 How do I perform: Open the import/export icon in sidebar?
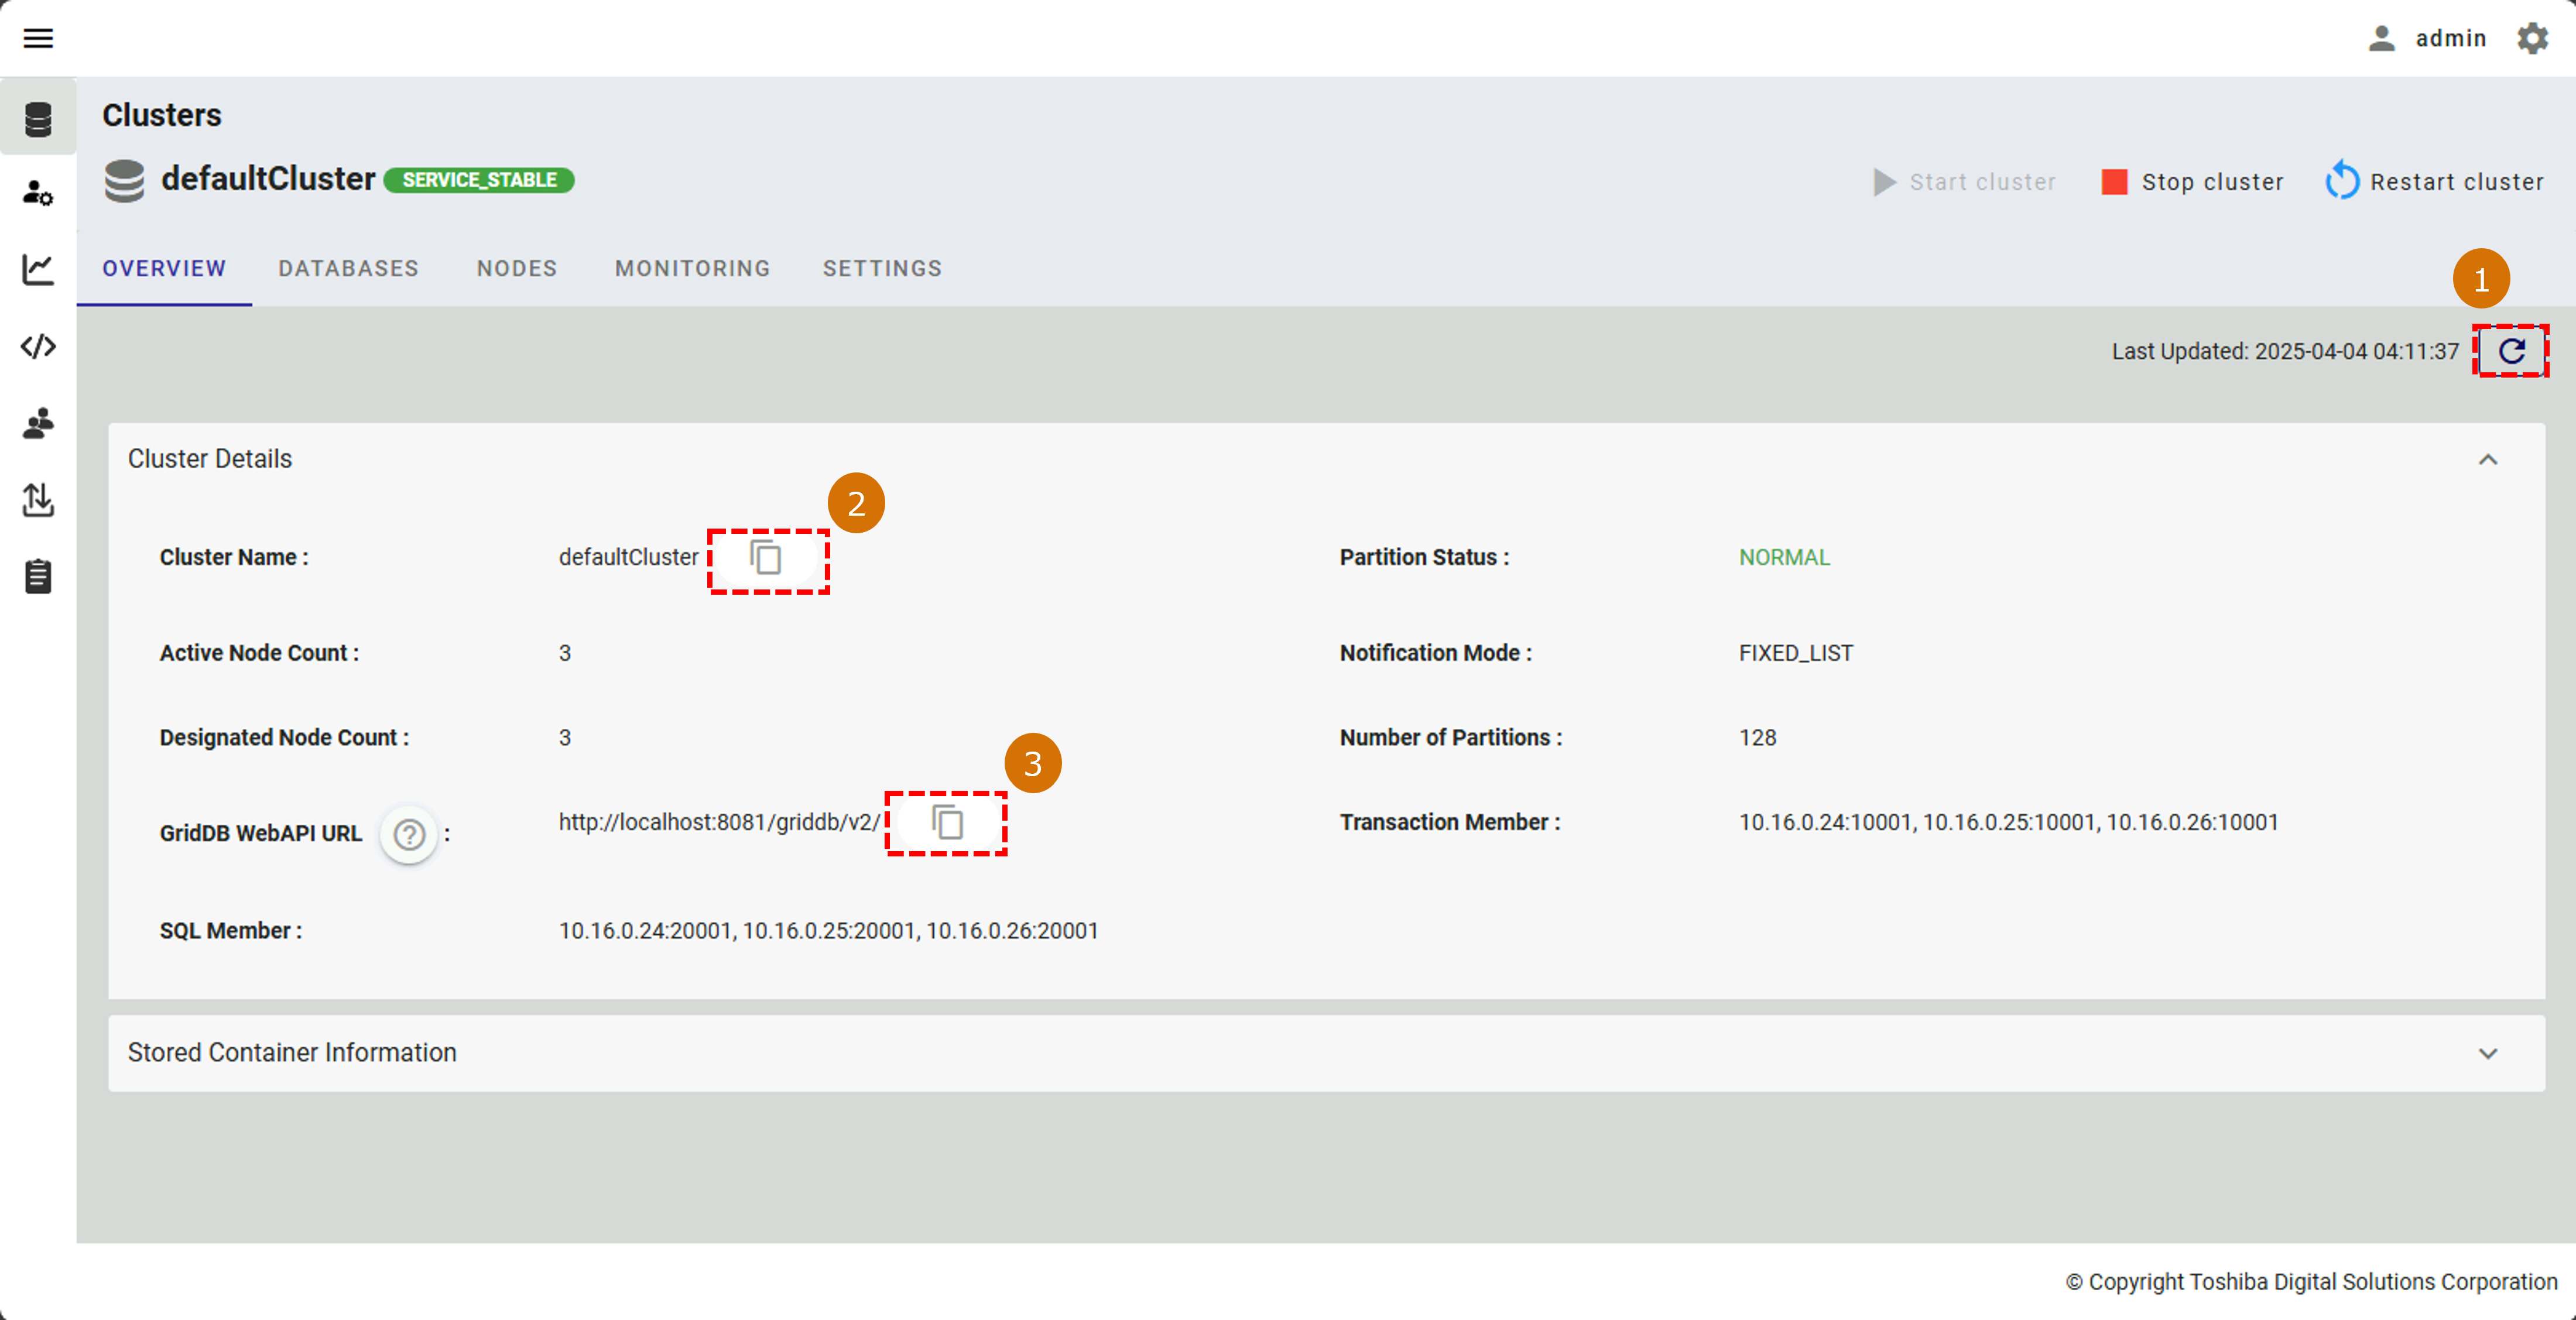click(38, 499)
